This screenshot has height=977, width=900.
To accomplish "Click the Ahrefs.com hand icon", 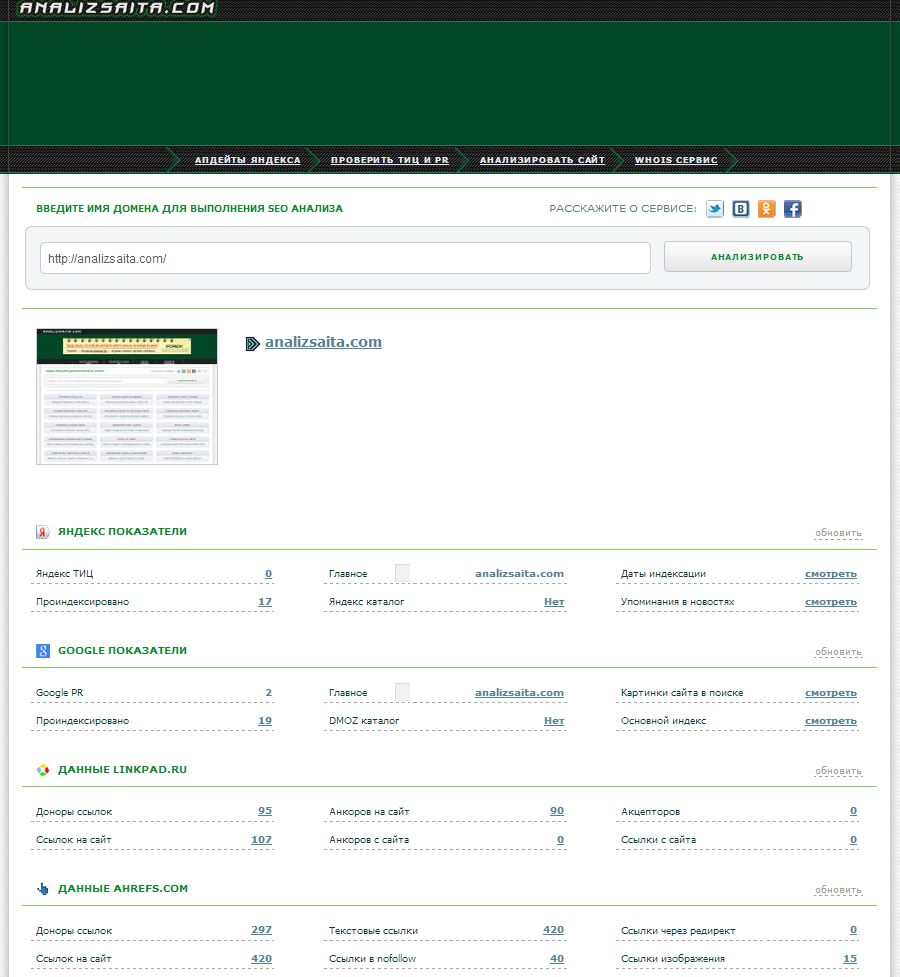I will [43, 889].
